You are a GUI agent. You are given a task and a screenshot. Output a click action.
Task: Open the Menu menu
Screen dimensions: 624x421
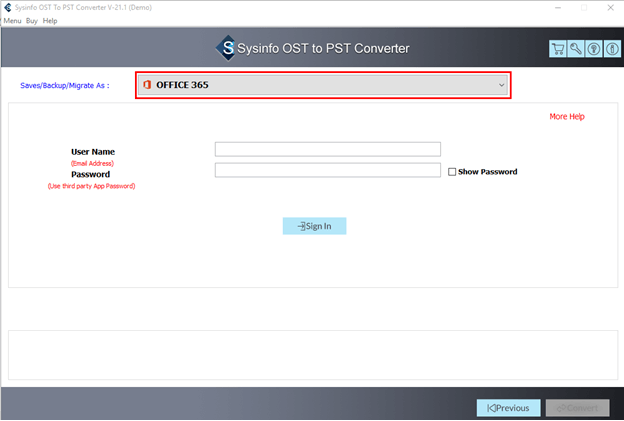(12, 21)
